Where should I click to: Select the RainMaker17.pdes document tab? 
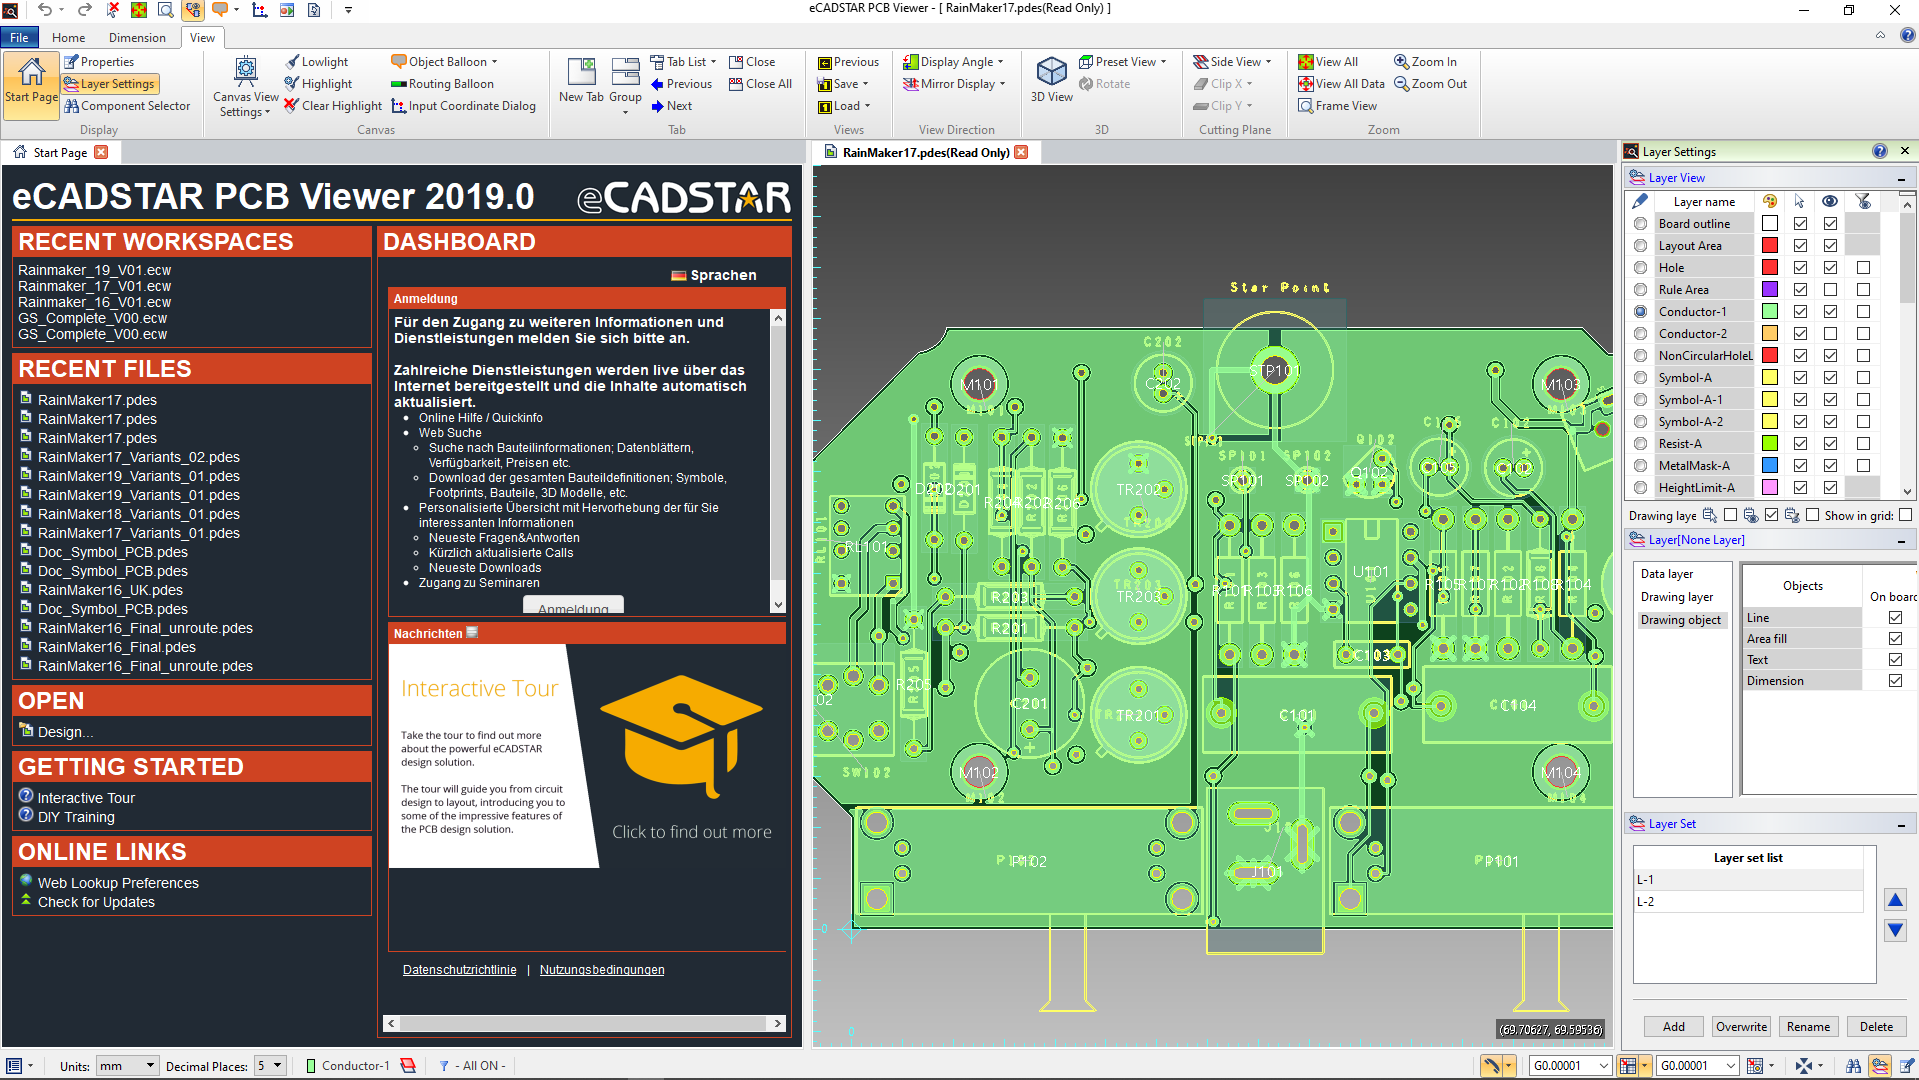[925, 152]
